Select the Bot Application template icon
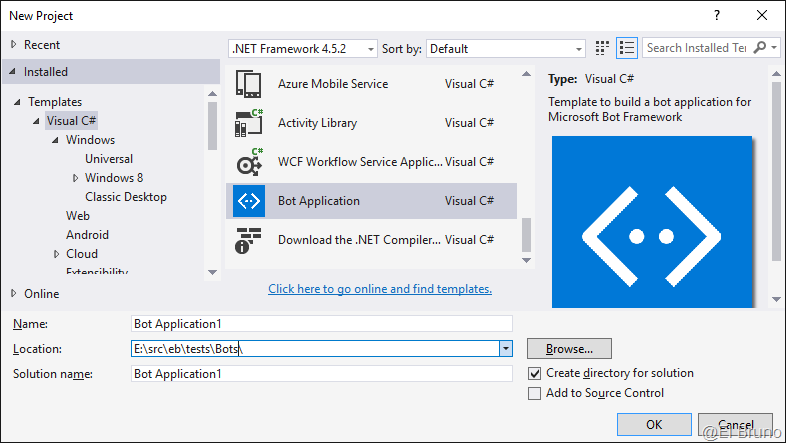The height and width of the screenshot is (443, 786). pos(247,201)
